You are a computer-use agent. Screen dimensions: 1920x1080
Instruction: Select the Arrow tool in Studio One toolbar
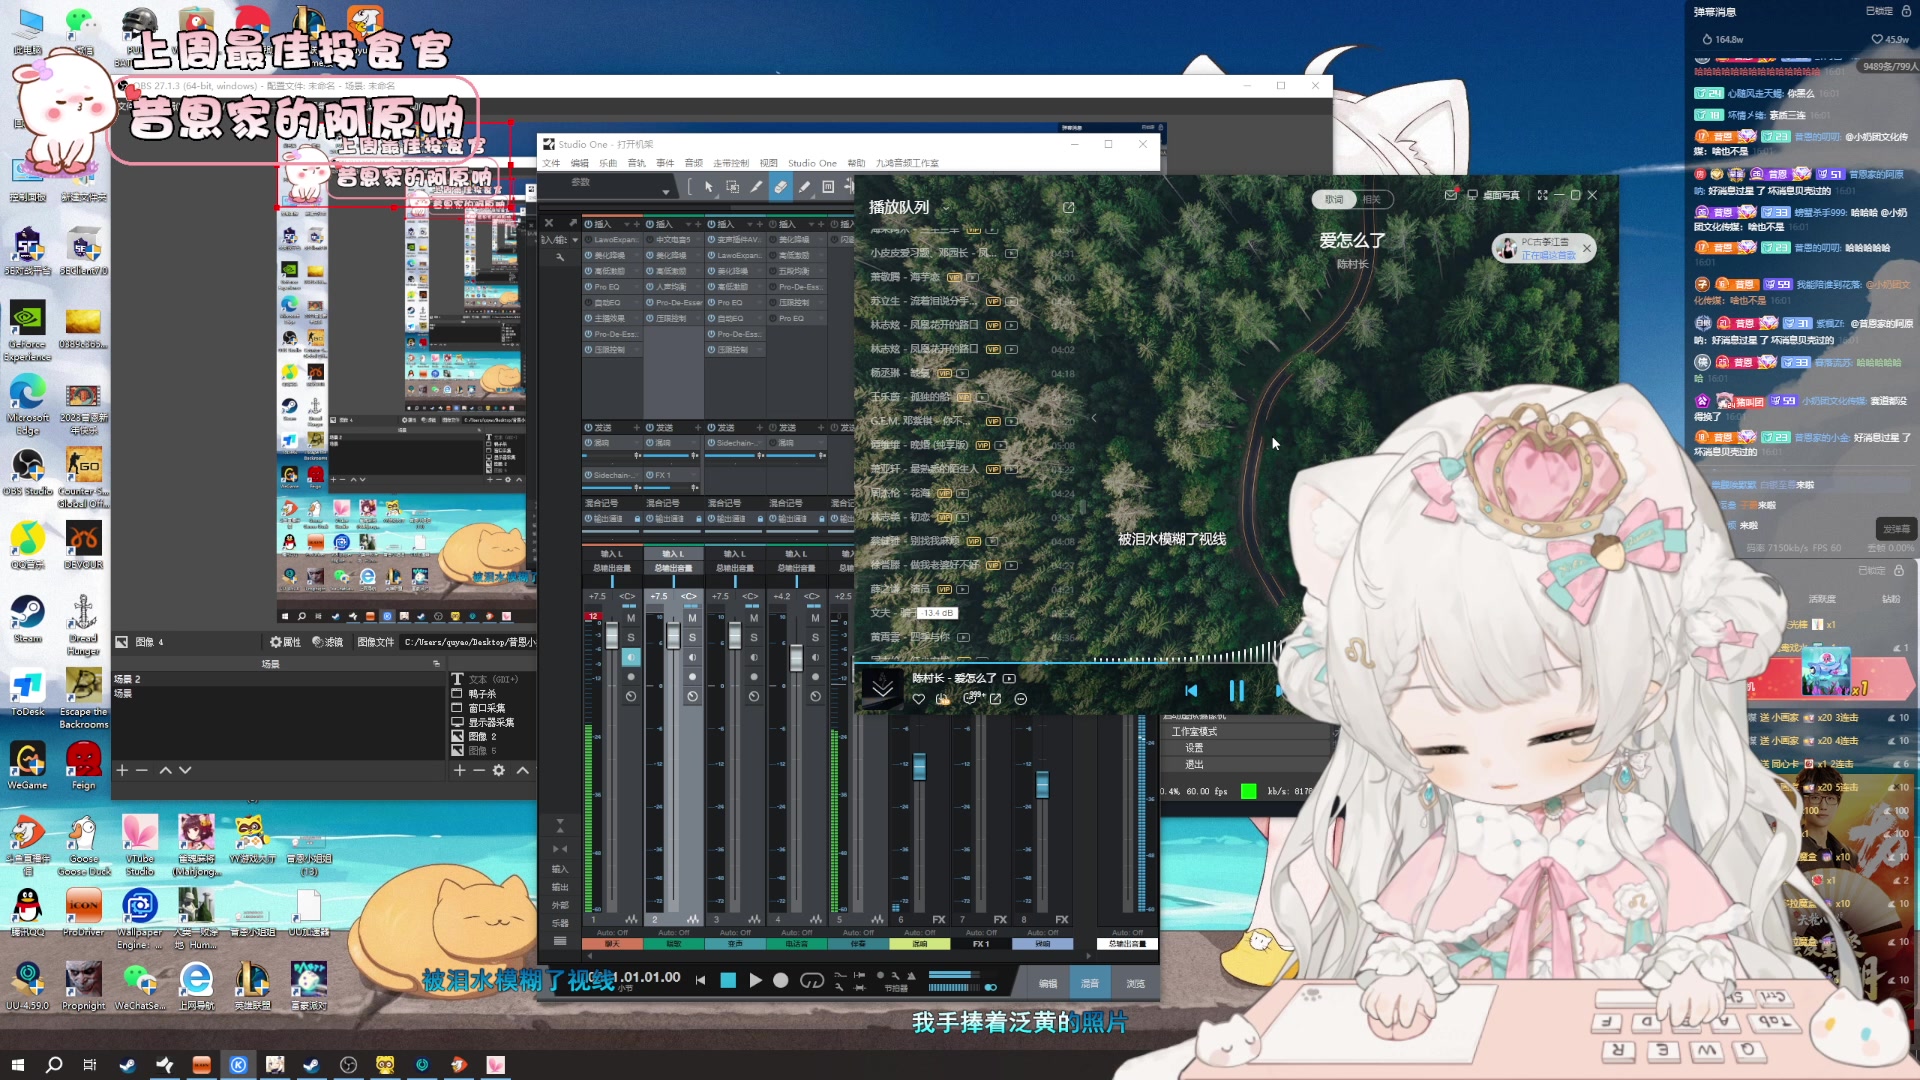tap(708, 187)
